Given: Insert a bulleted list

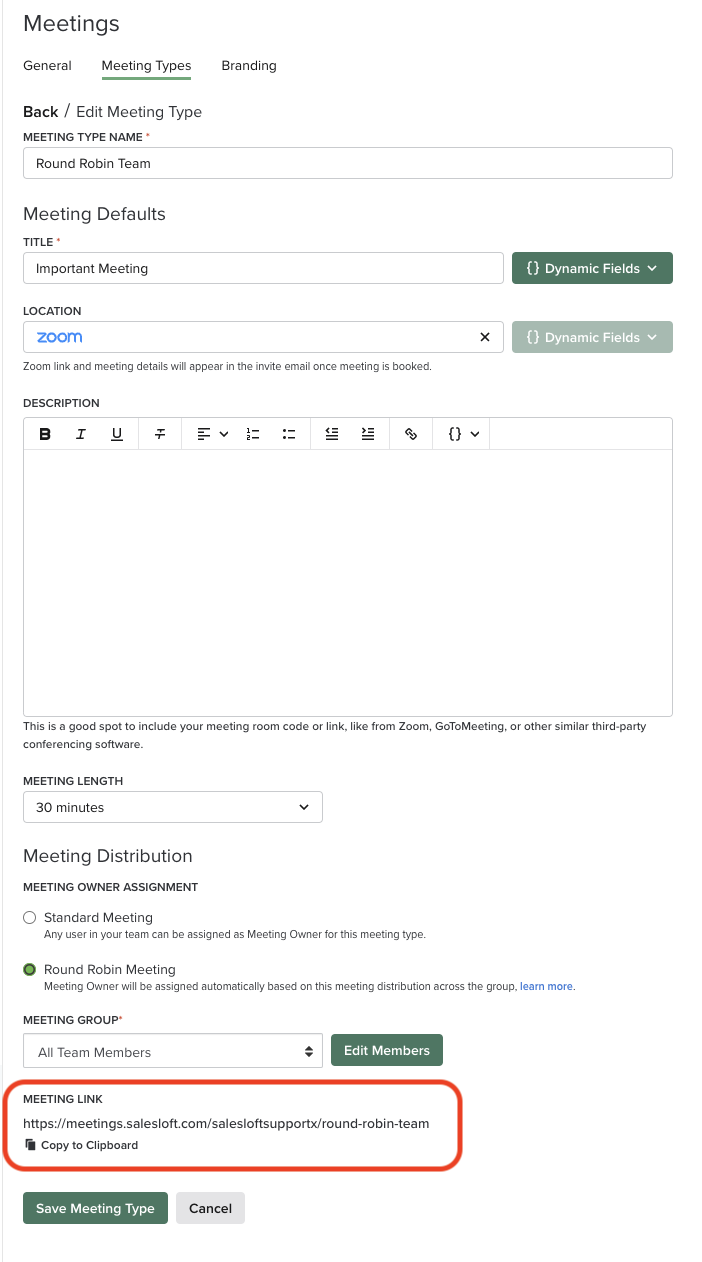Looking at the screenshot, I should pos(289,434).
